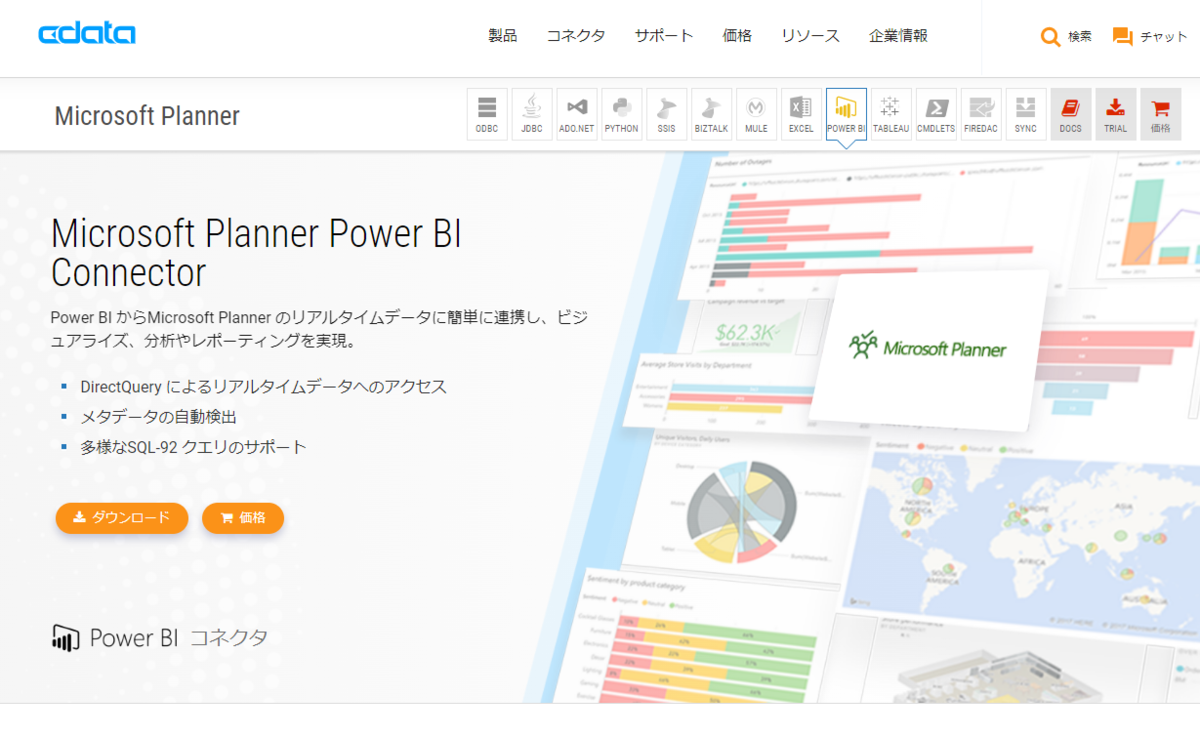Click the Microsoft Planner logo card
1200x736 pixels.
[x=928, y=349]
